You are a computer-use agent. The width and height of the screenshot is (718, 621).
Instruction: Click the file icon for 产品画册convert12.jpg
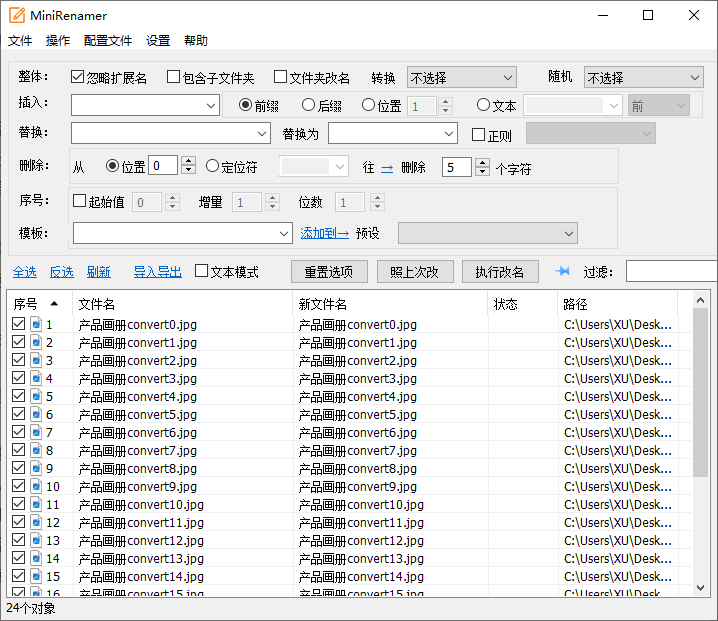[x=36, y=540]
